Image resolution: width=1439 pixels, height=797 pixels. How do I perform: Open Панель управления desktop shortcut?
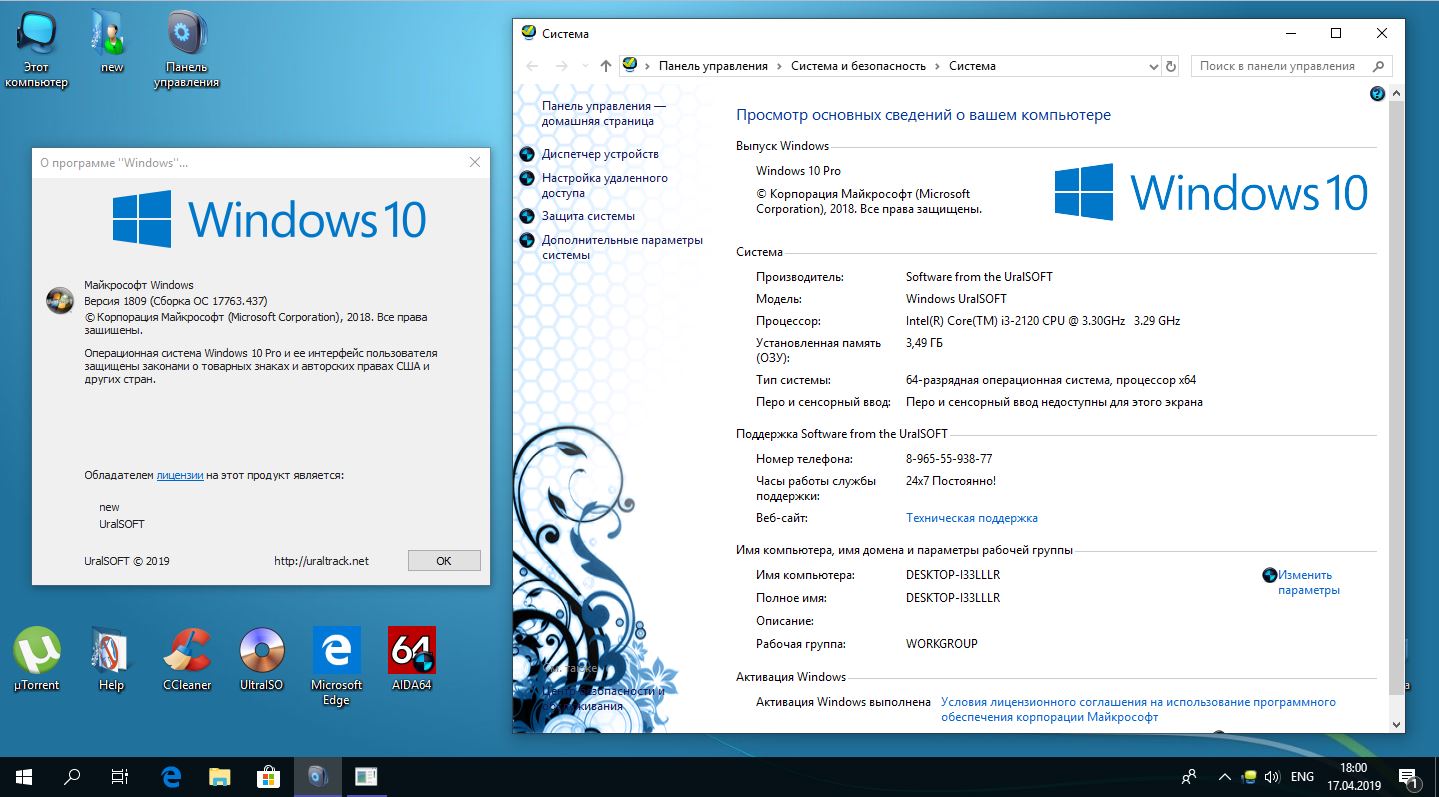tap(186, 48)
